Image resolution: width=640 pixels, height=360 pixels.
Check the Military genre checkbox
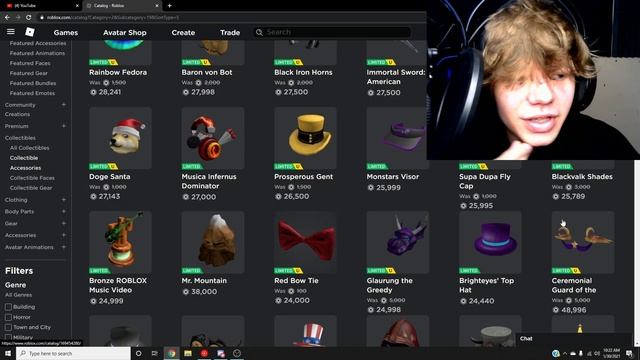click(8, 337)
